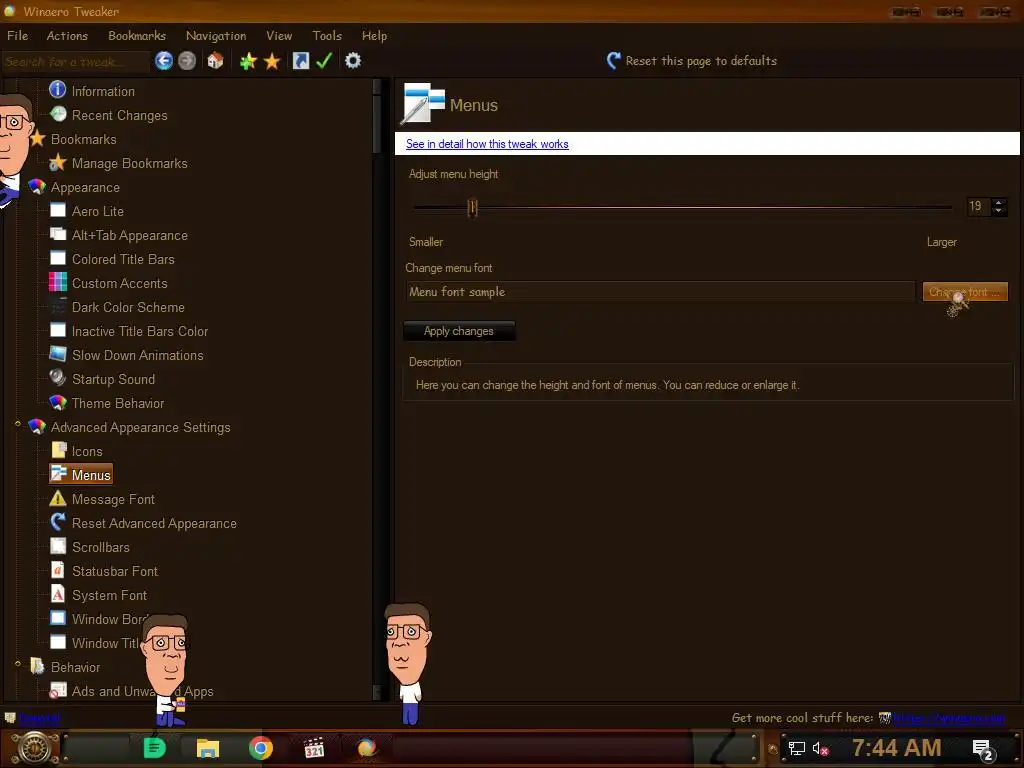Click the System Font letter A icon
1024x768 pixels.
point(58,594)
